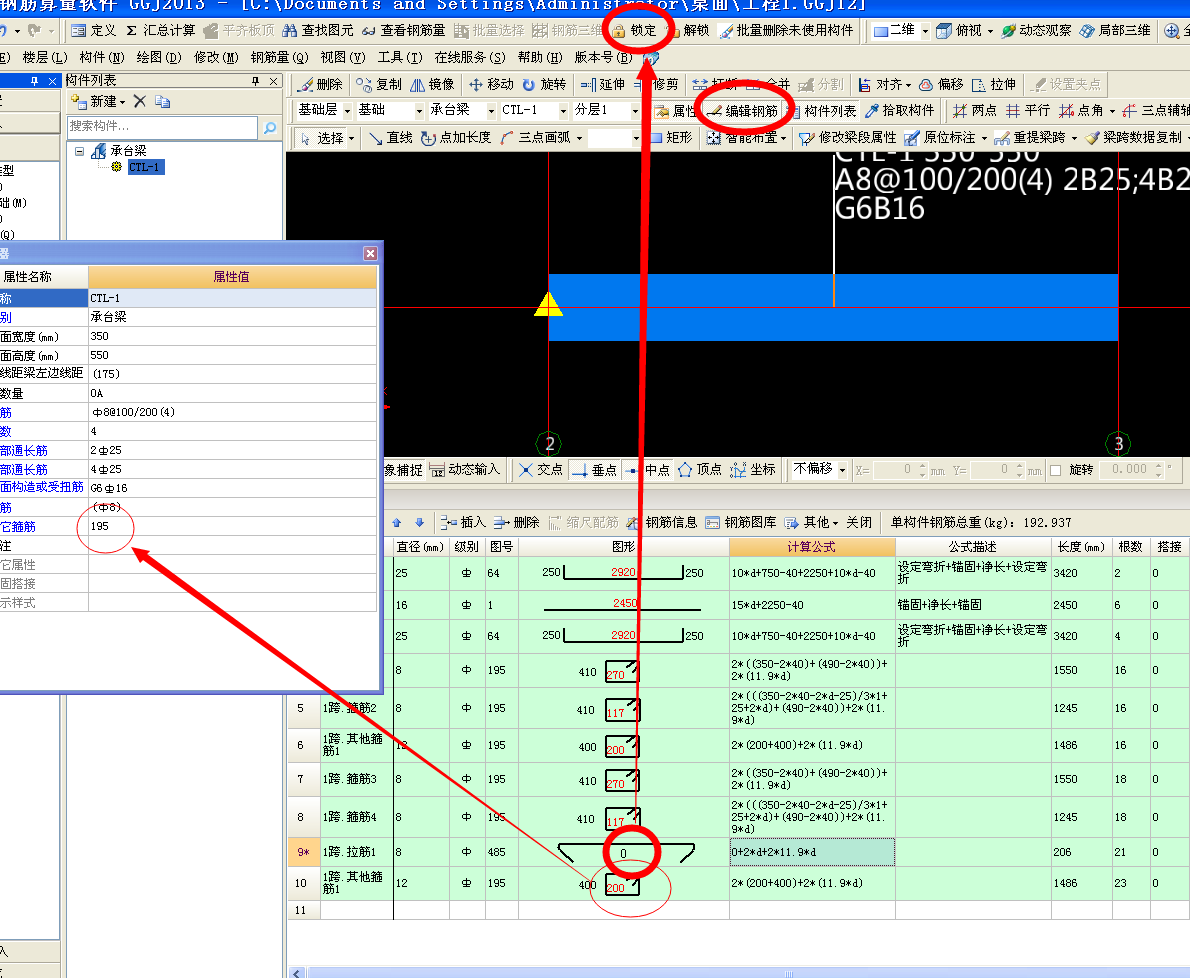
Task: Click 关闭 in rebar table toolbar
Action: (859, 523)
